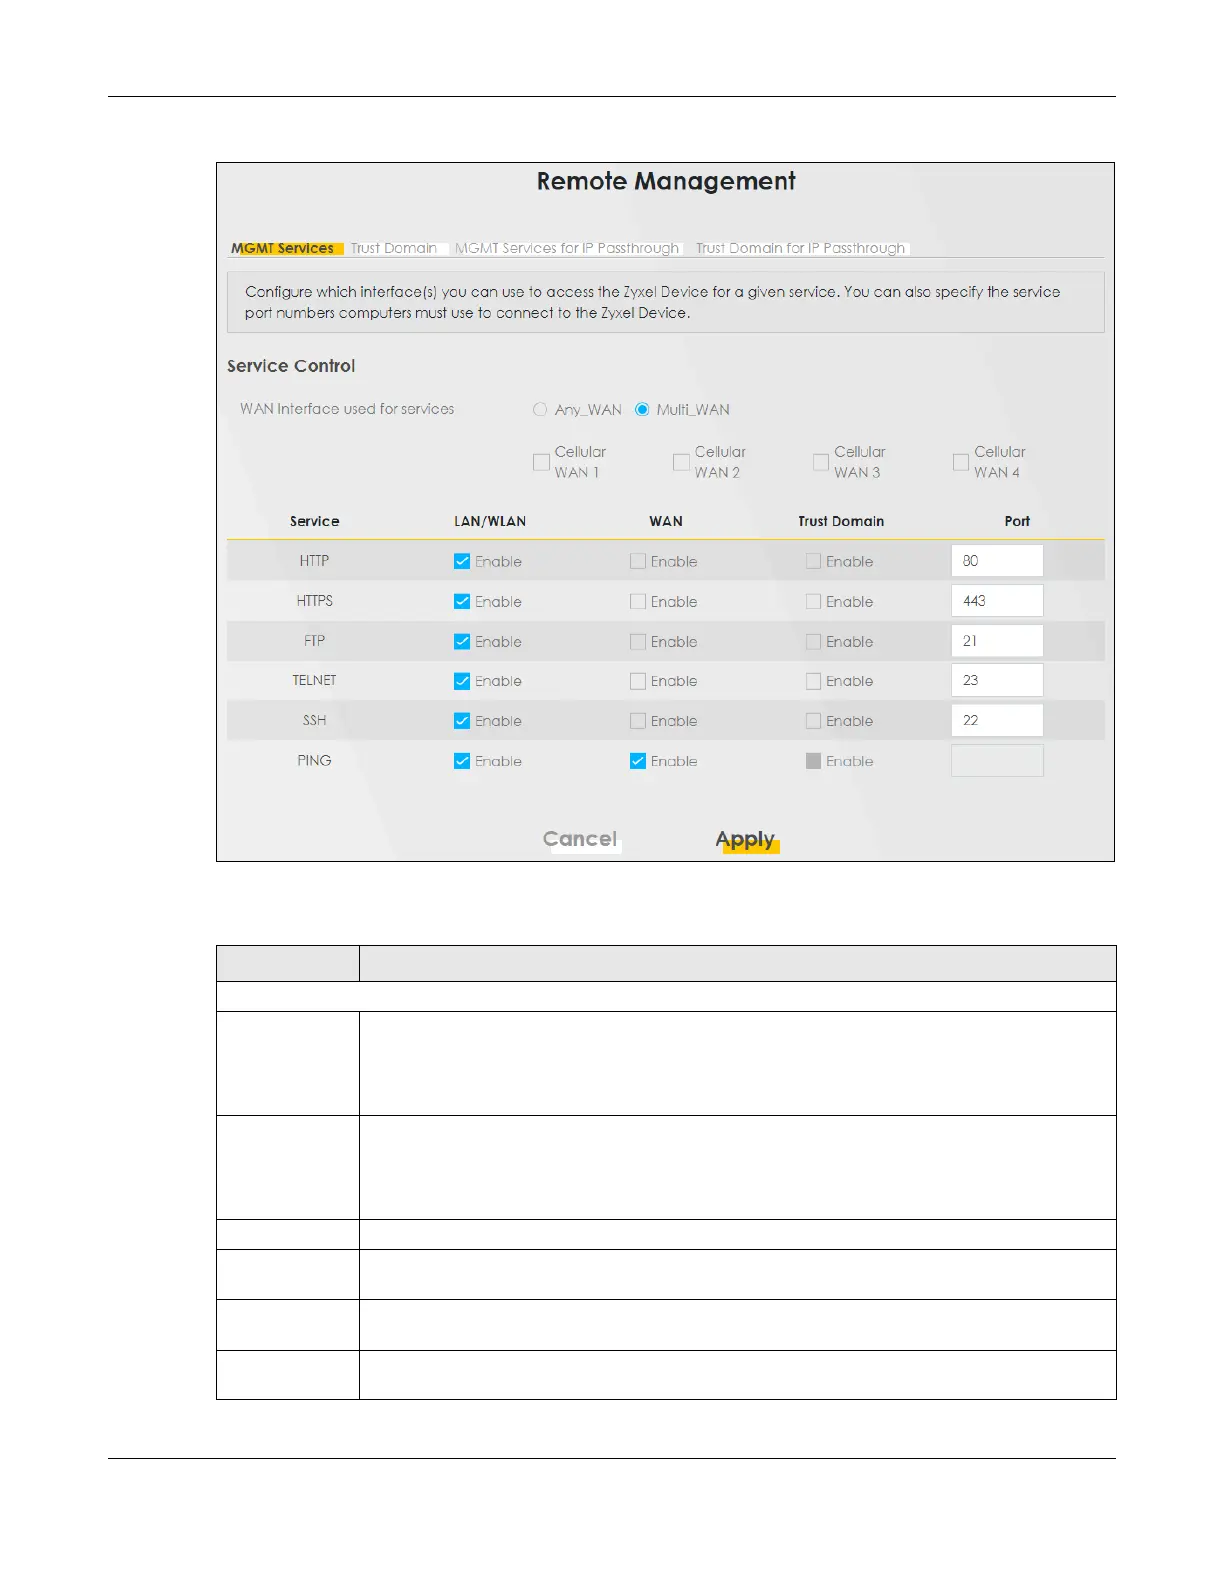Click the LAN/WLAN column header
The height and width of the screenshot is (1584, 1224).
tap(490, 521)
